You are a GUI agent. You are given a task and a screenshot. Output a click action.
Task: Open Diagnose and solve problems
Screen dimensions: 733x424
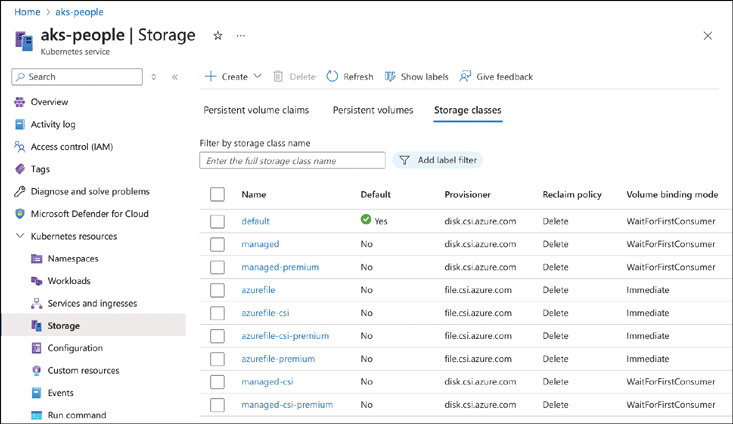(x=90, y=191)
